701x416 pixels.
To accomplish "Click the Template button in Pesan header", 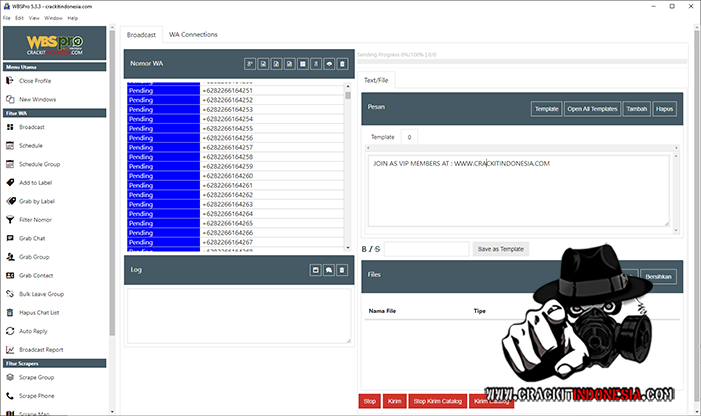I will (546, 109).
